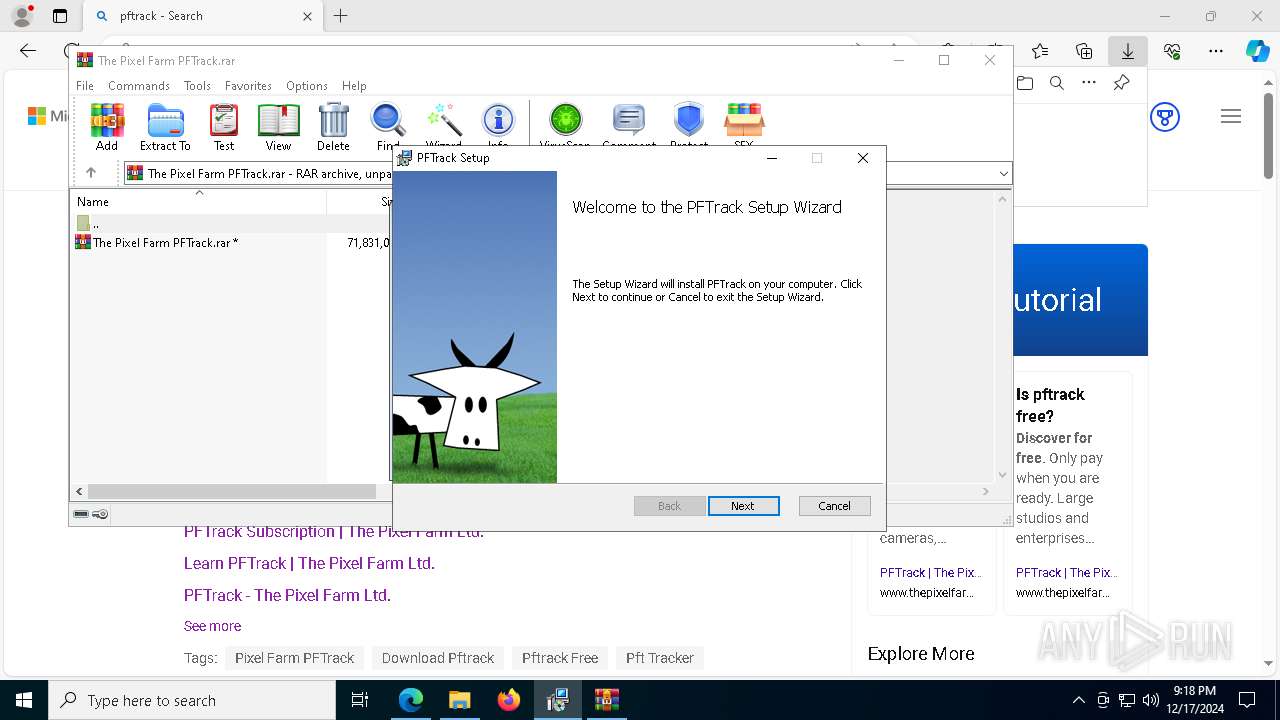Open File Explorer from taskbar
This screenshot has width=1280, height=720.
(x=460, y=700)
